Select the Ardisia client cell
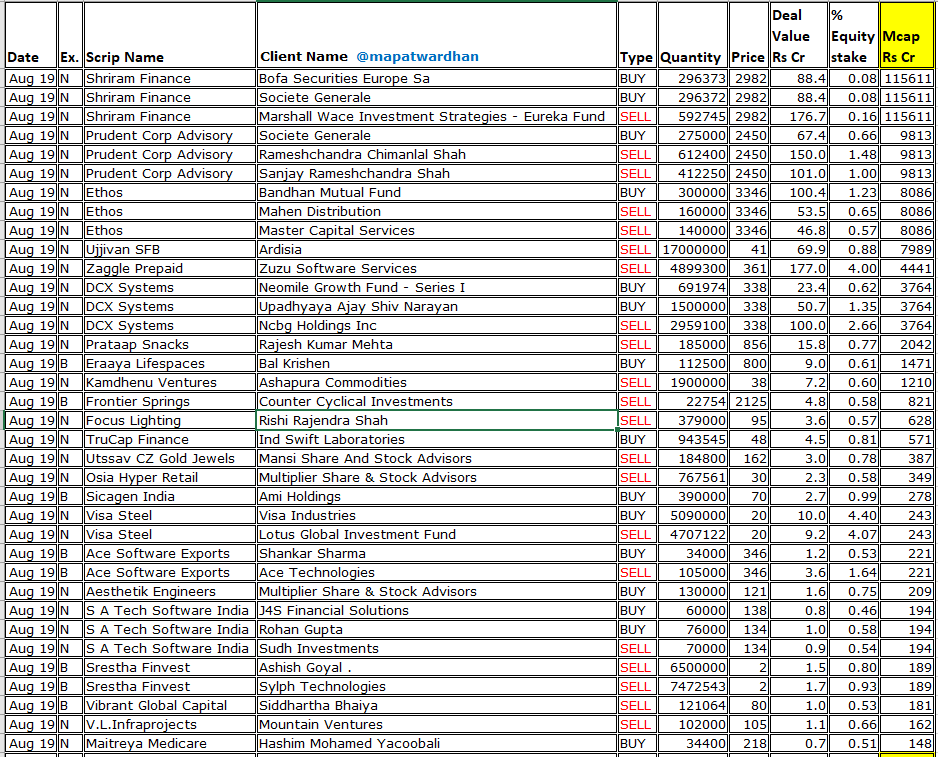This screenshot has width=938, height=757. coord(437,250)
